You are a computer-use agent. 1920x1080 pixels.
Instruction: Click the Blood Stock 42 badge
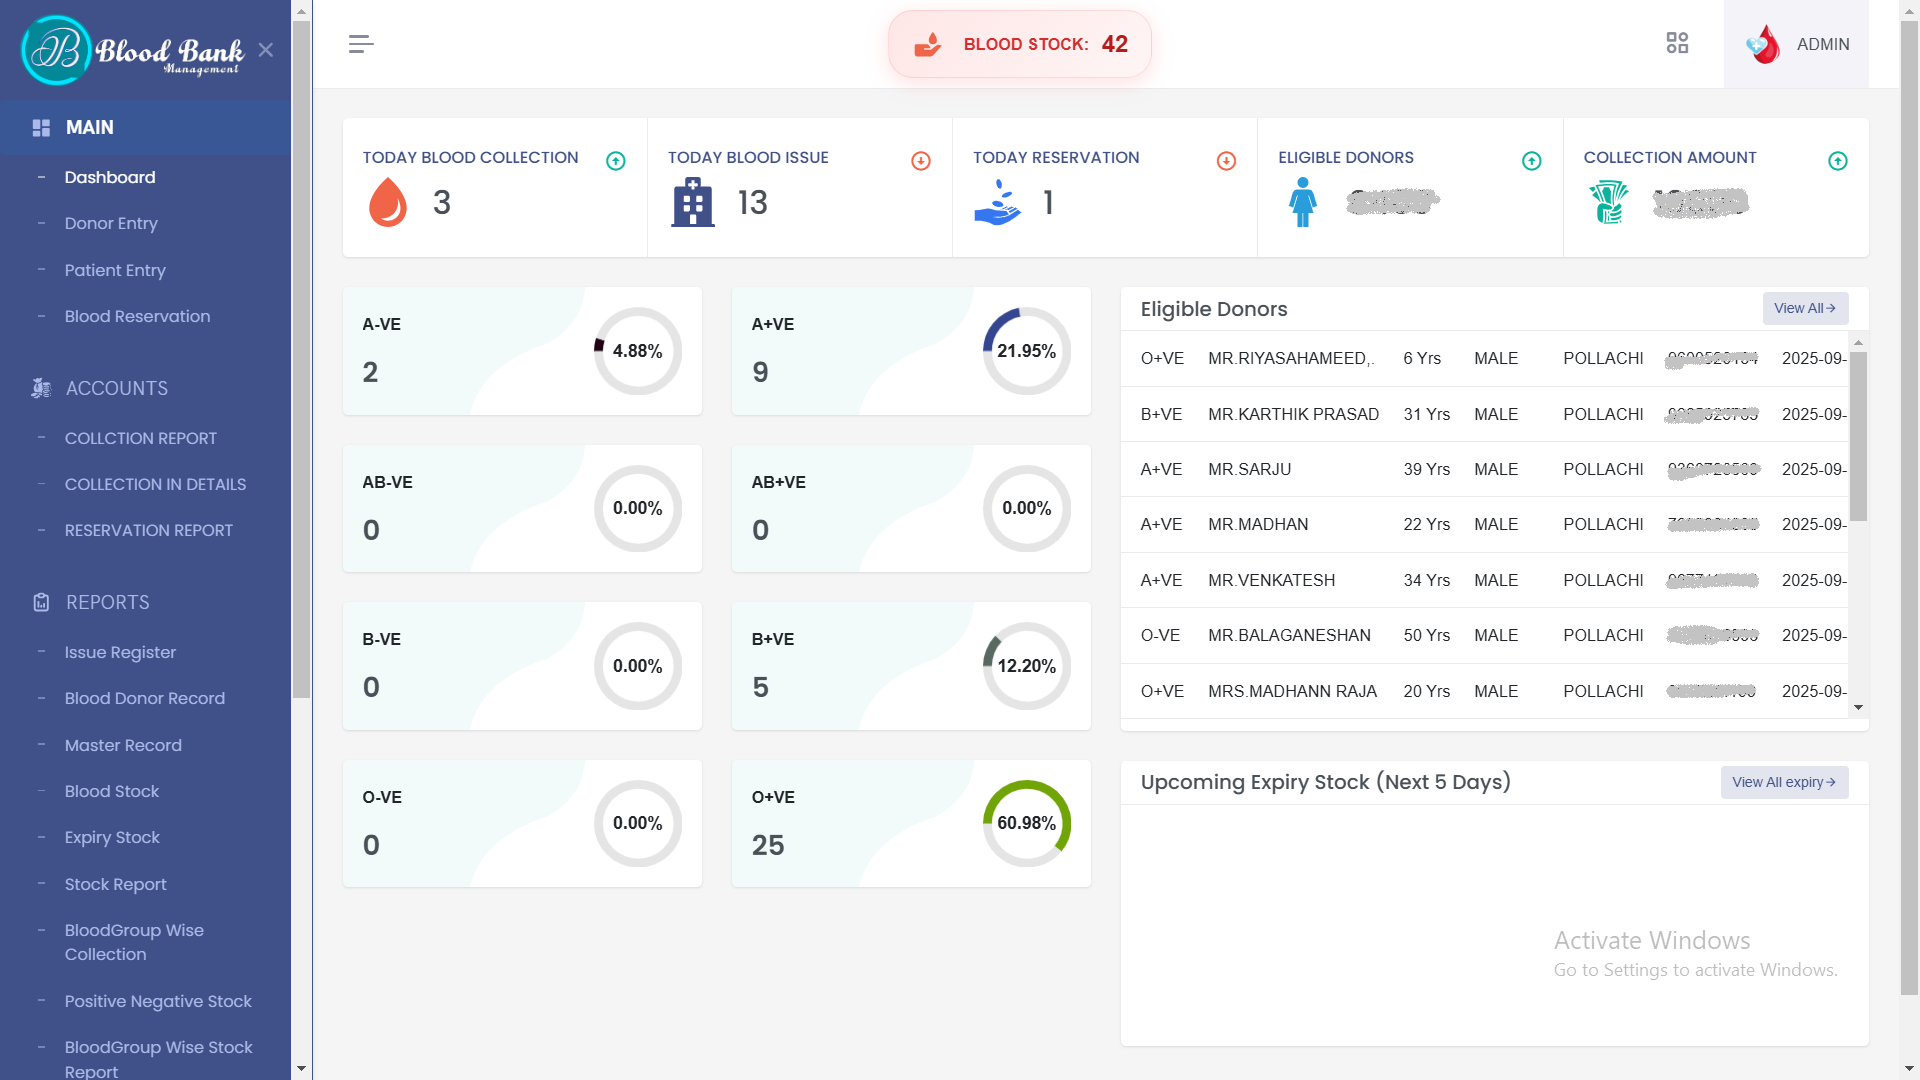(1019, 44)
